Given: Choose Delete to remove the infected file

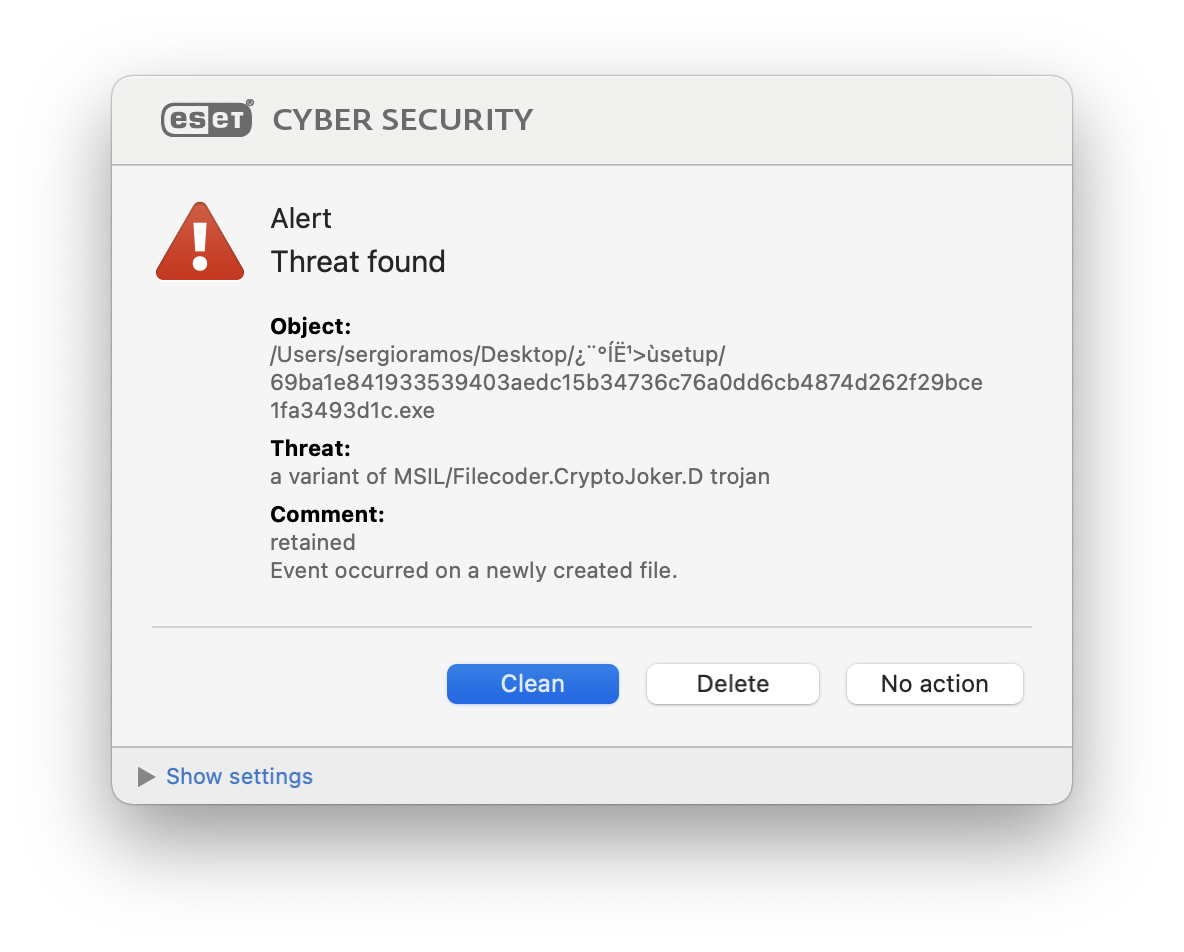Looking at the screenshot, I should coord(732,684).
